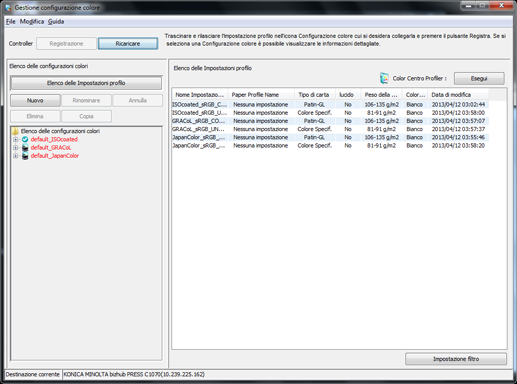517x384 pixels.
Task: Click date cell 2013/04/12 03:02:44
Action: tap(458, 105)
